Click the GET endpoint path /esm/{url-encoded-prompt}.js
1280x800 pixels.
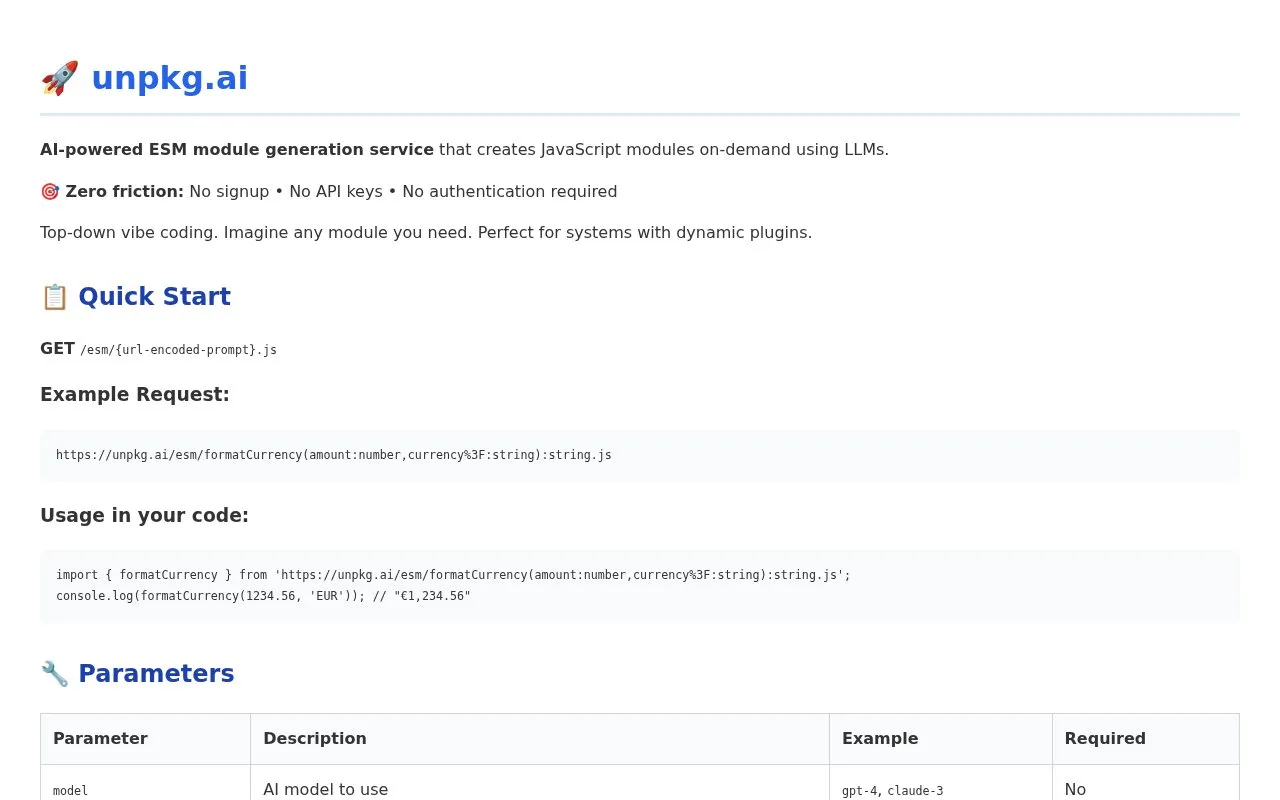click(178, 350)
